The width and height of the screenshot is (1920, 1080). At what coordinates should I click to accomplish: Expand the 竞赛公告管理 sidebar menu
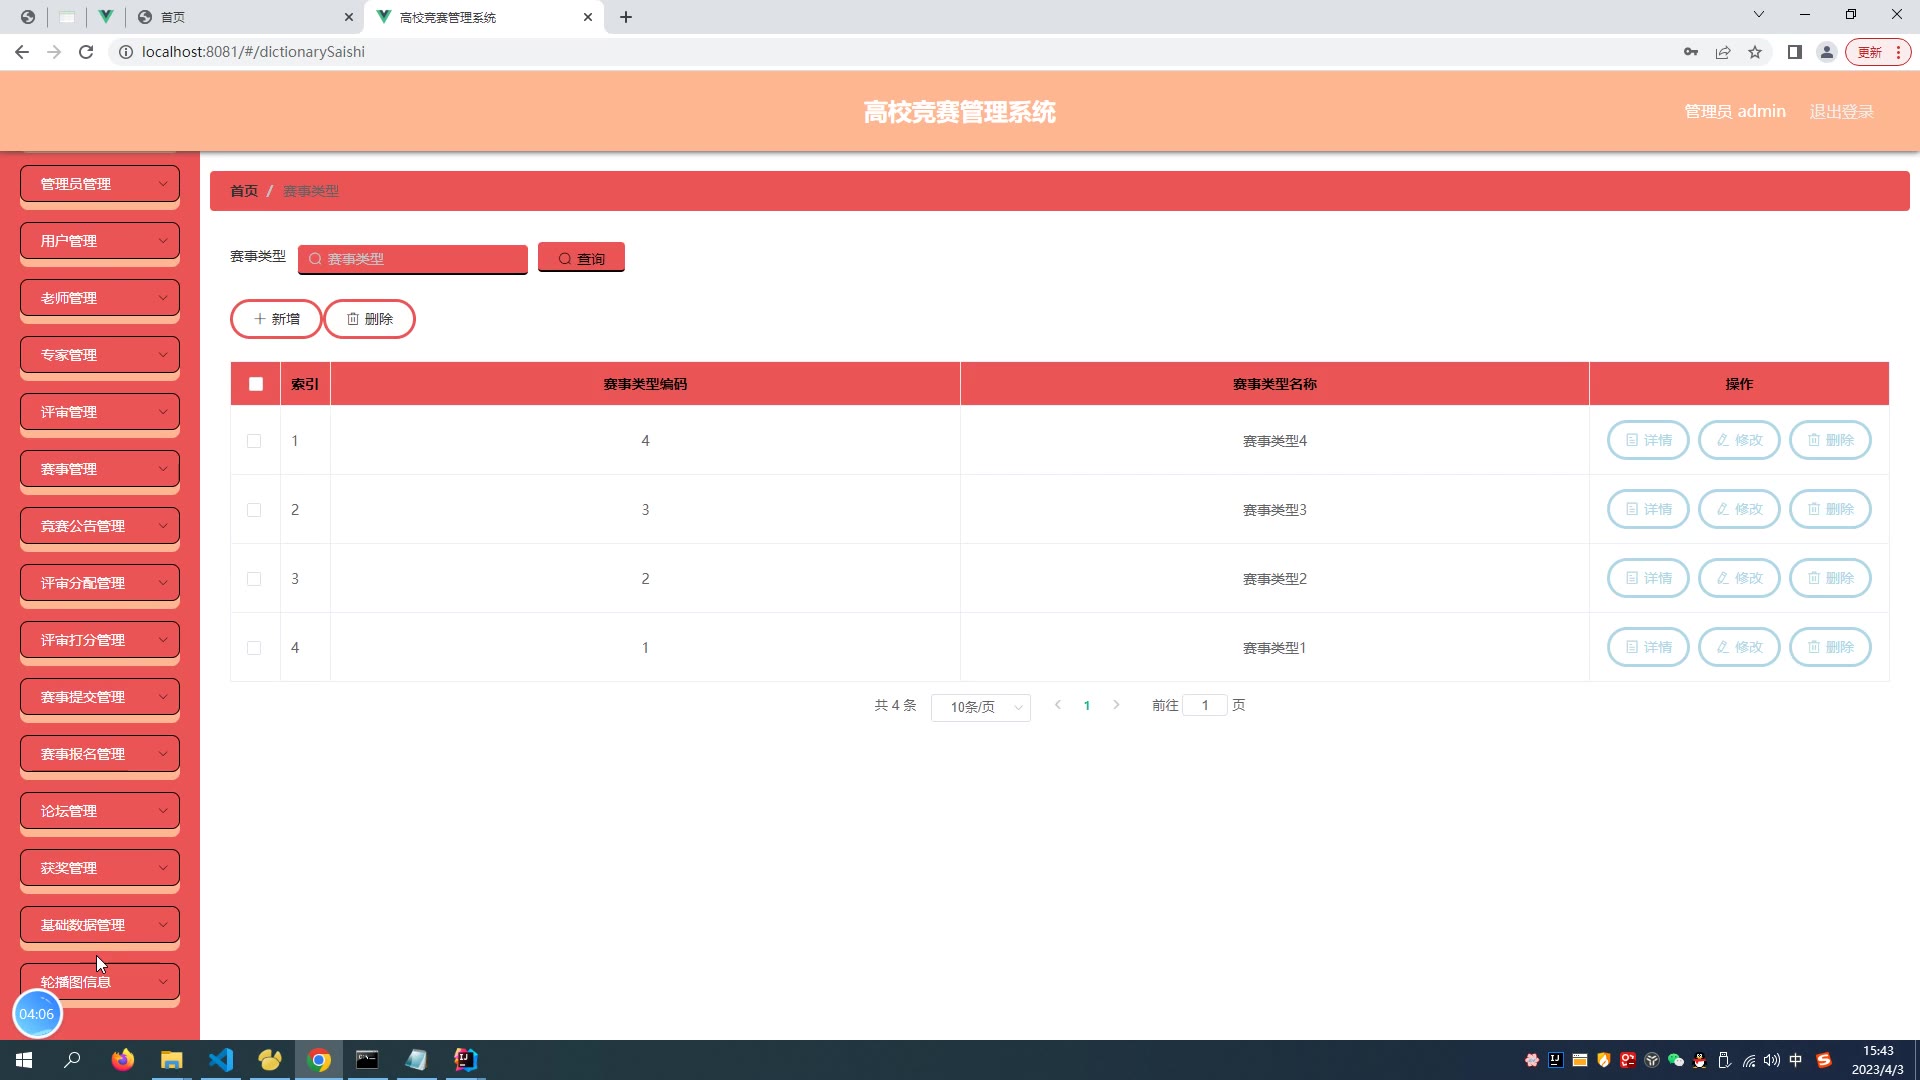click(x=100, y=526)
